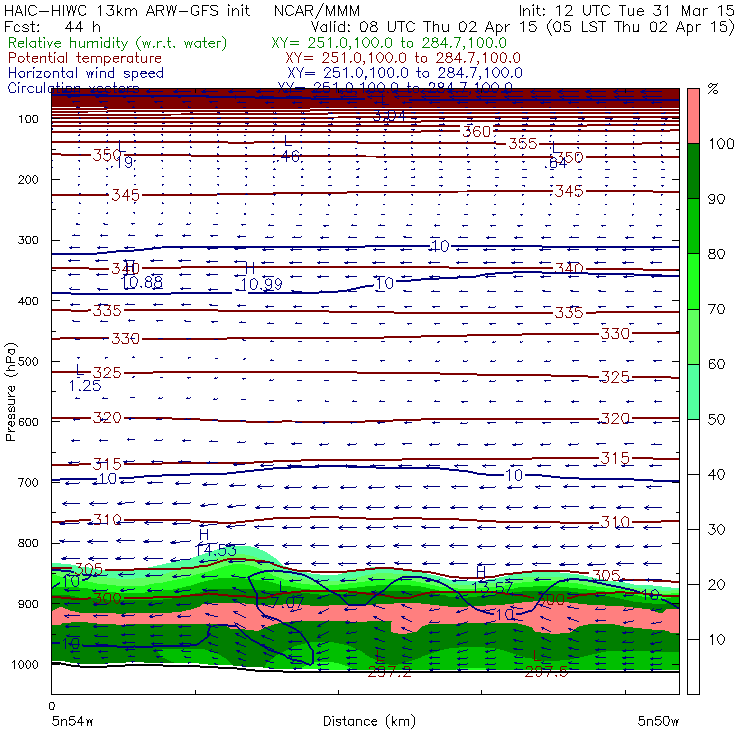Select 'Circulation vectors' legend label
This screenshot has width=740, height=740.
tap(73, 88)
